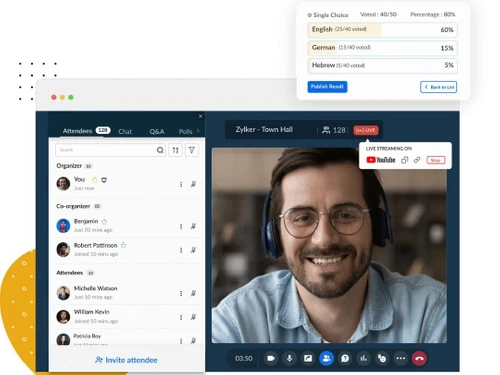Click the 03:50 meeting timer
This screenshot has height=375, width=500.
[x=244, y=359]
